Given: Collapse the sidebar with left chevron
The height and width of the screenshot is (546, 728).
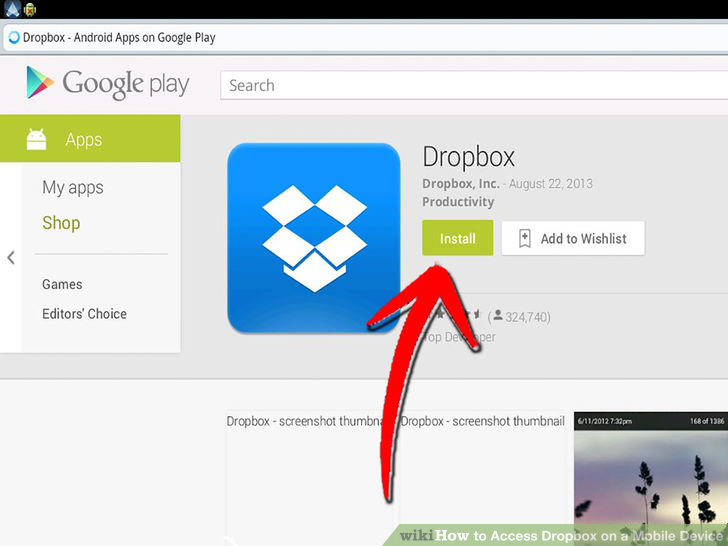Looking at the screenshot, I should point(11,258).
